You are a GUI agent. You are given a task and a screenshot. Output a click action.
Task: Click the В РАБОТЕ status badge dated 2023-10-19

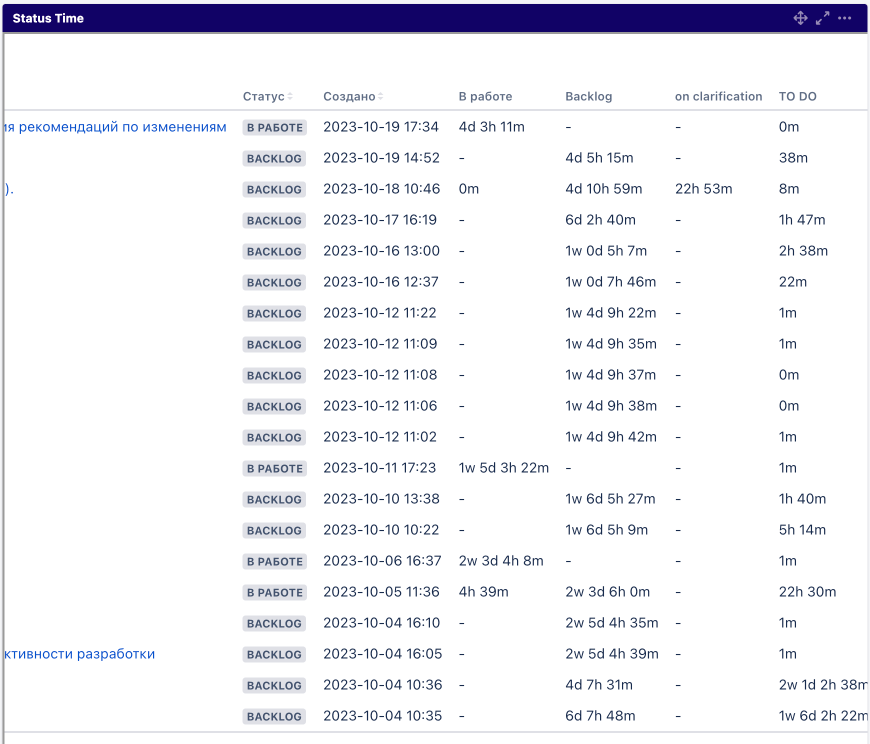point(274,128)
